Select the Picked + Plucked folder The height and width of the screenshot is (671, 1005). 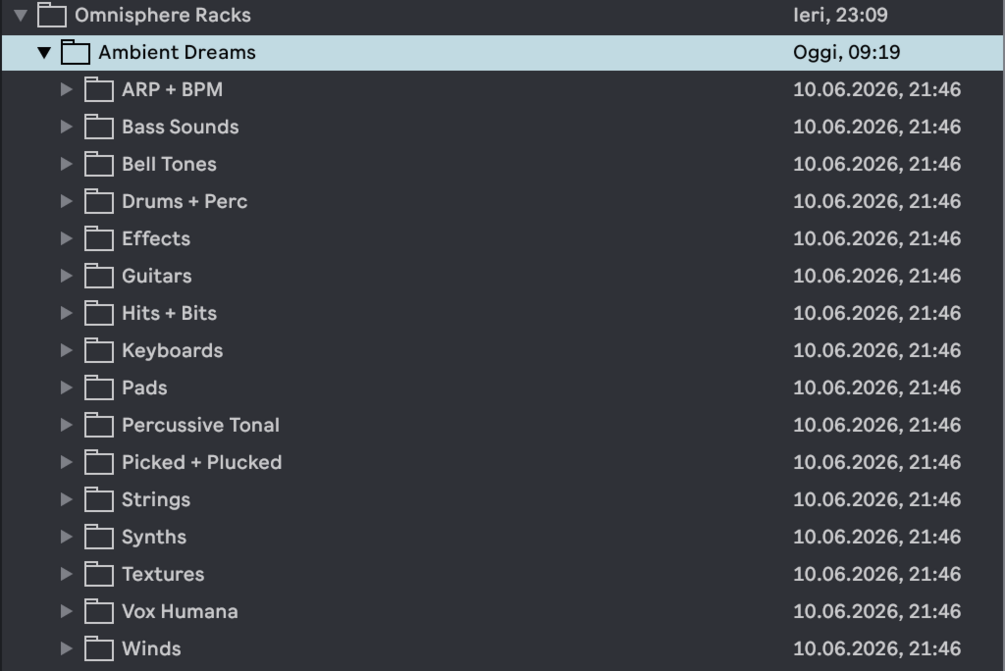(502, 462)
